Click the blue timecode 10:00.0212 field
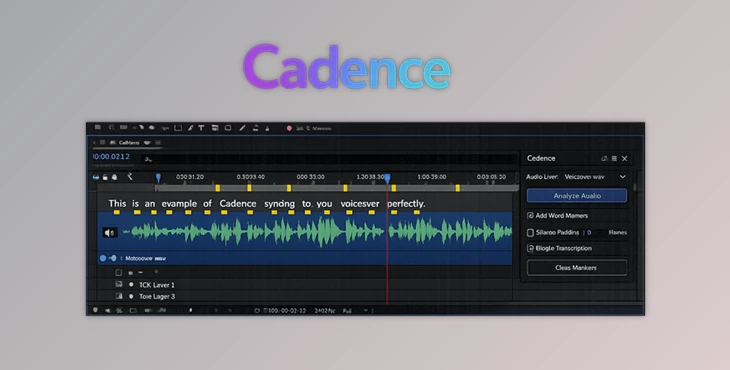Viewport: 730px width, 370px height. coord(111,156)
